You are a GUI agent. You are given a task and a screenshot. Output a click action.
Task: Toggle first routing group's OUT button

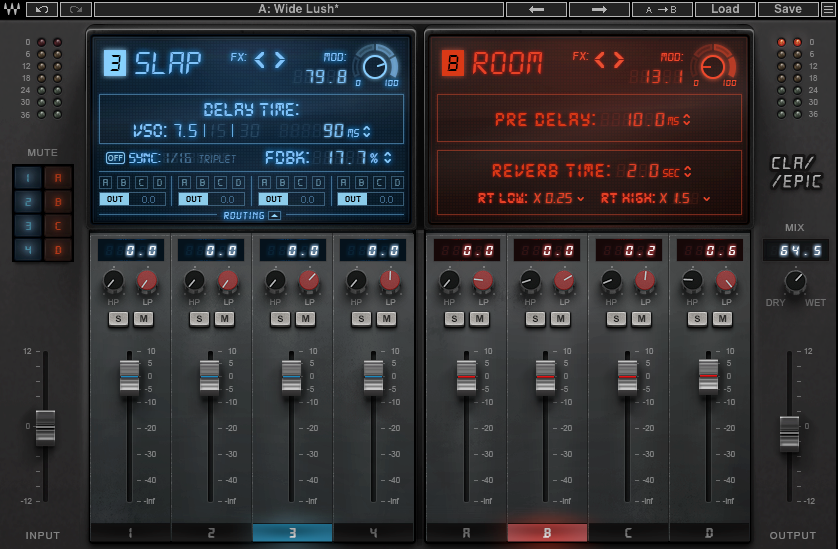(114, 199)
